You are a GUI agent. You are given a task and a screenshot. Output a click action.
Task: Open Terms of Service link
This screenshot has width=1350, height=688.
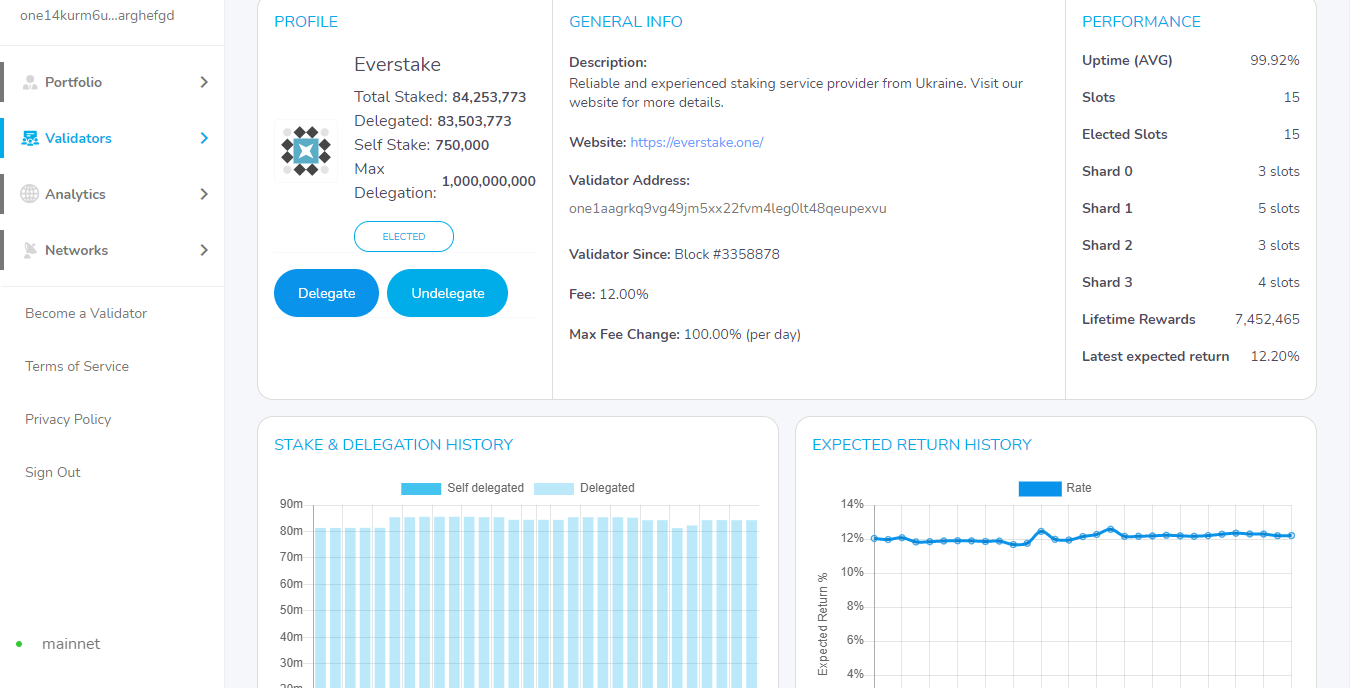77,366
